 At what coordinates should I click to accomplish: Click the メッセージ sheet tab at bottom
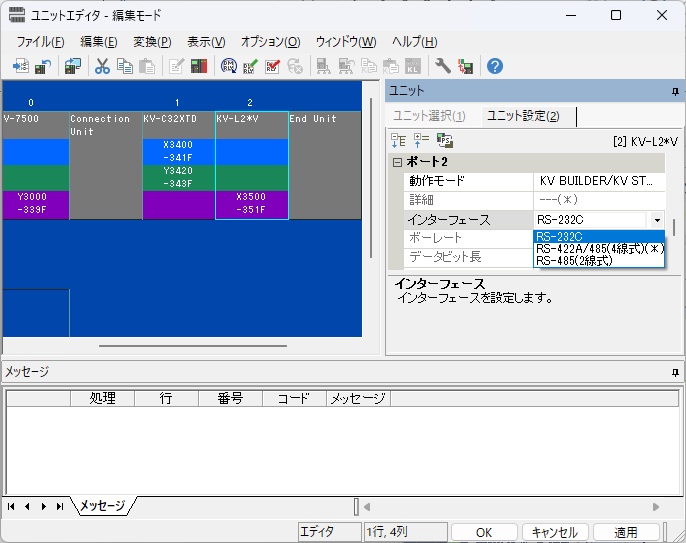coord(102,506)
